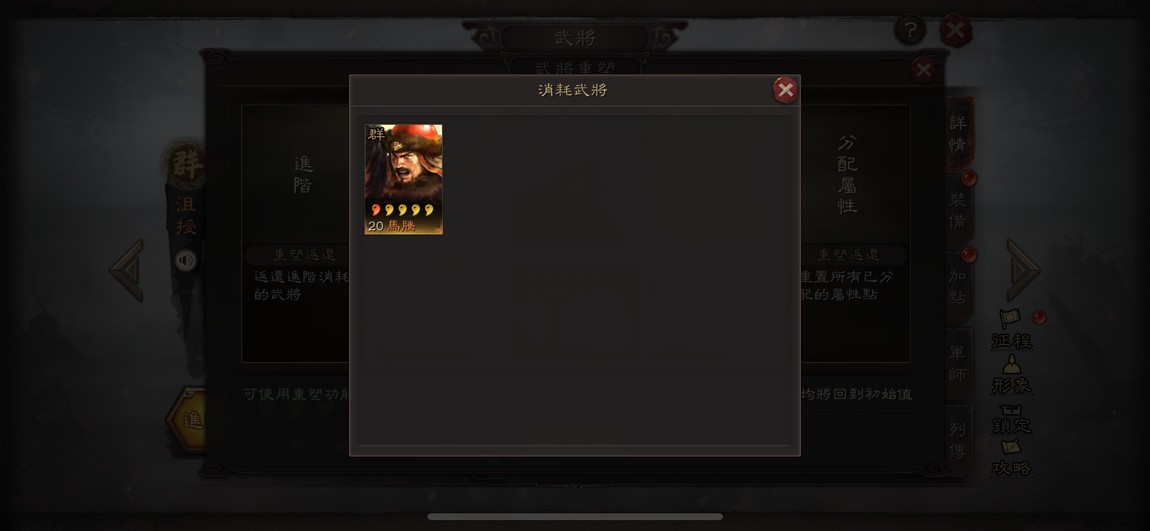The width and height of the screenshot is (1150, 531).
Task: Toggle the voice speaker icon
Action: pos(186,260)
